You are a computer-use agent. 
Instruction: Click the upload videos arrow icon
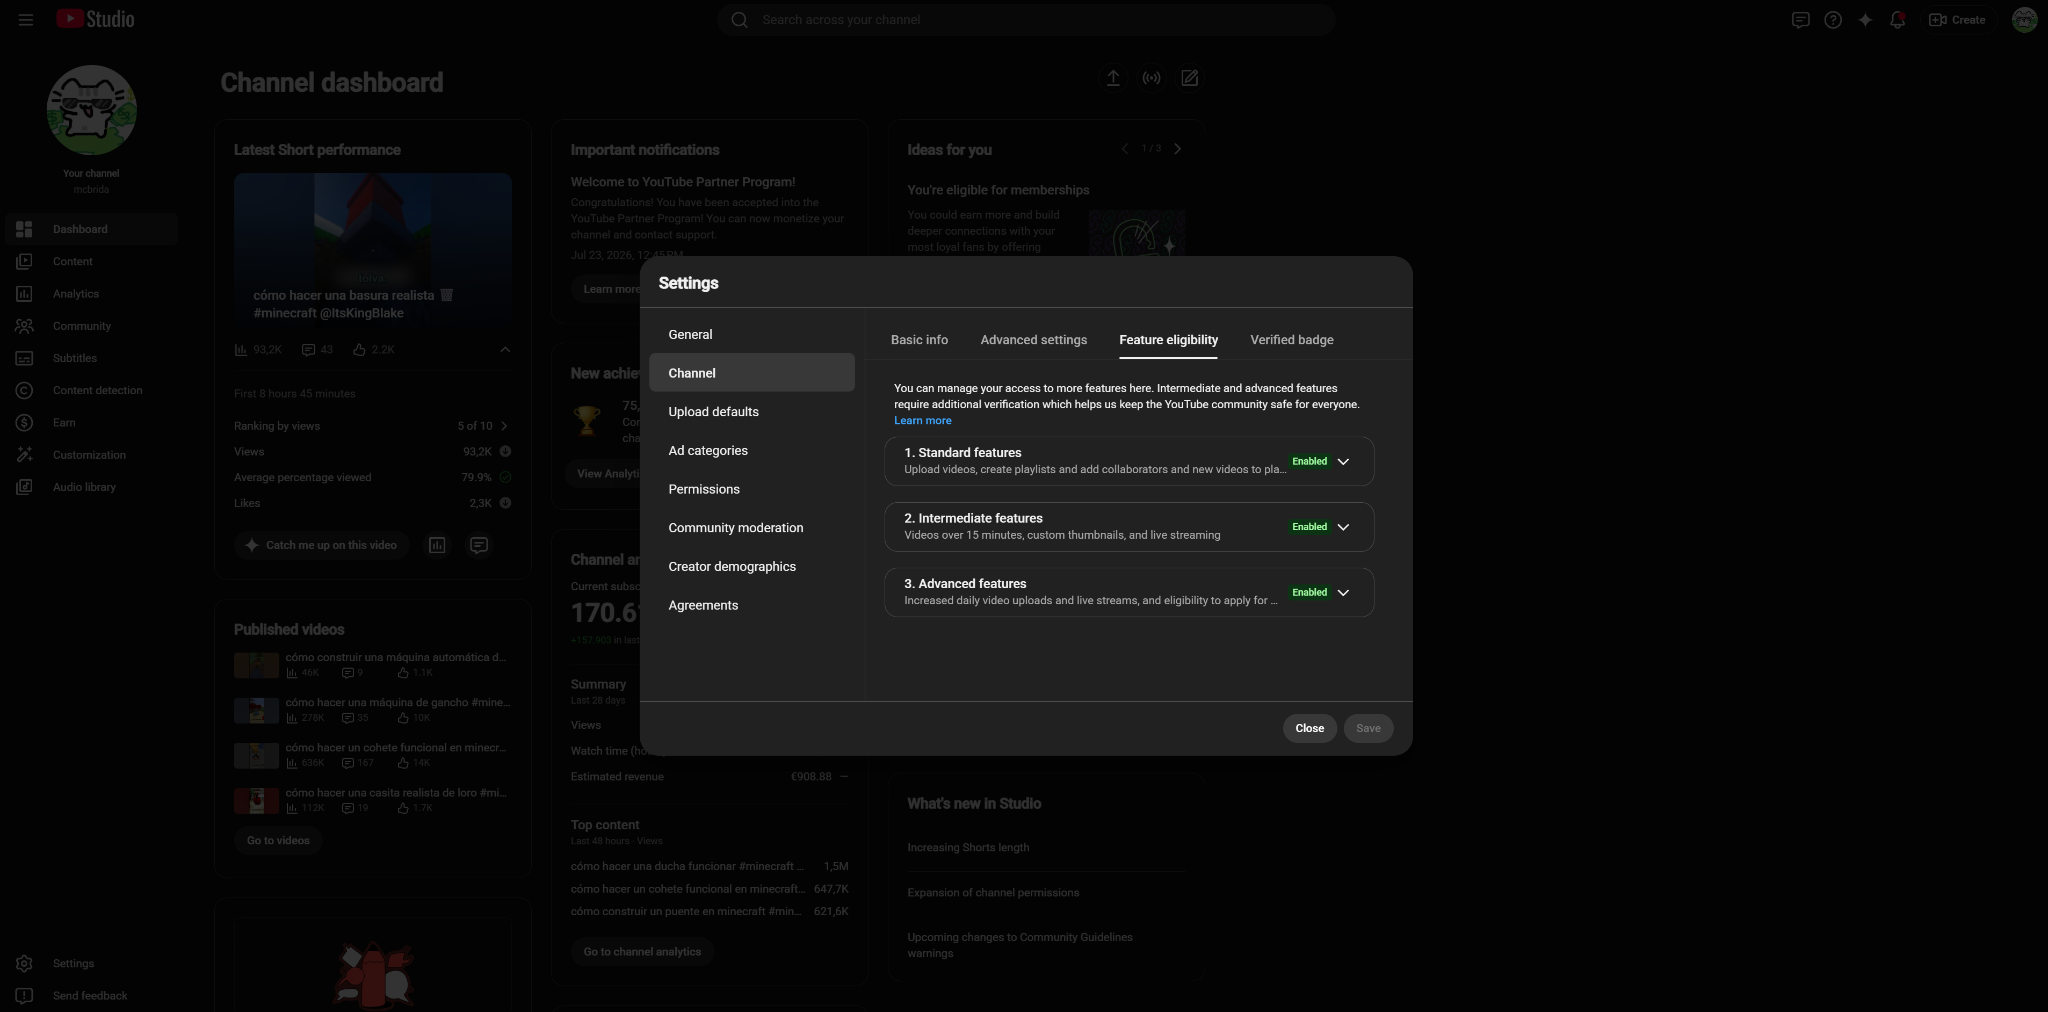click(x=1113, y=78)
